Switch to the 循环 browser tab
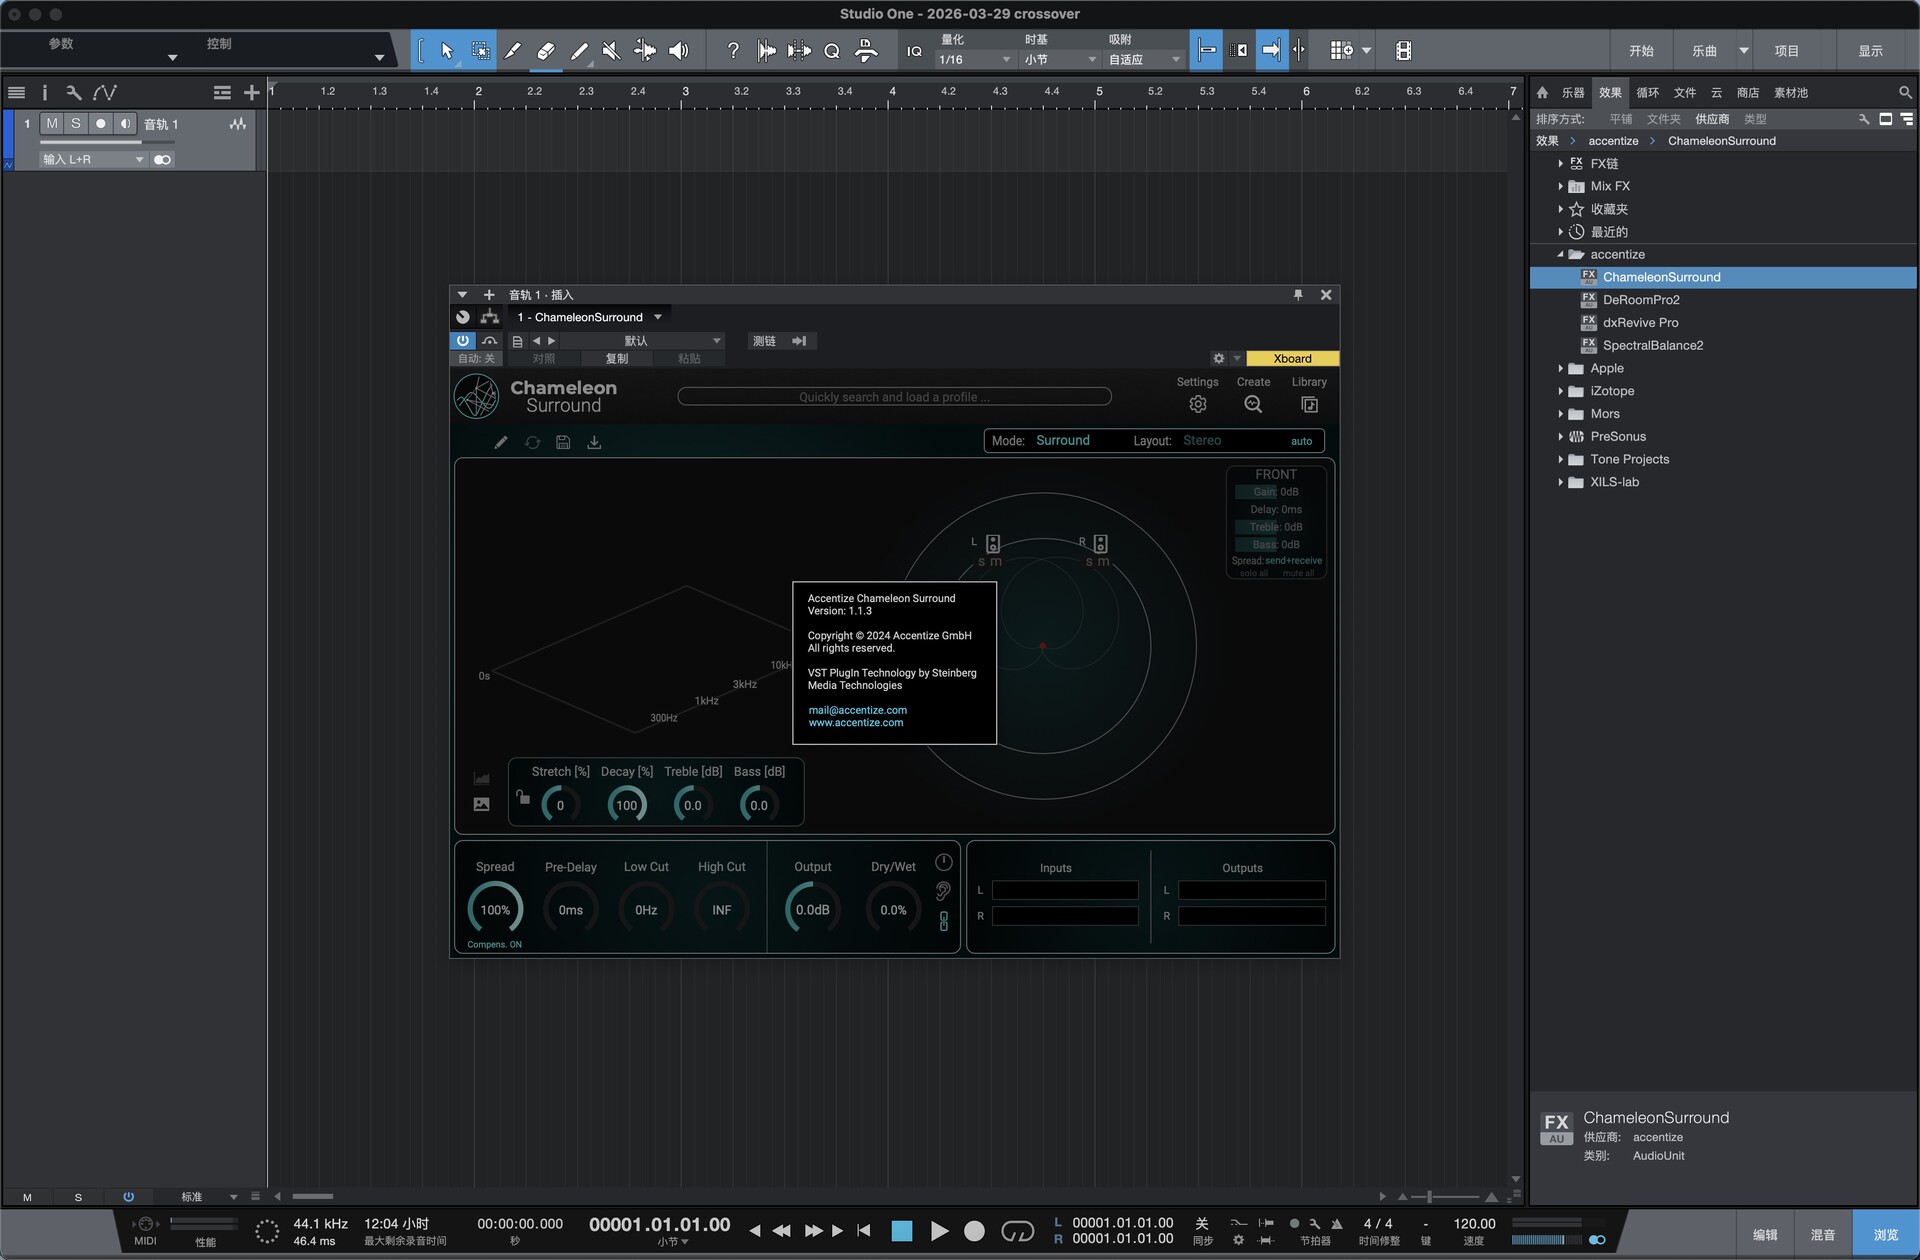The image size is (1920, 1260). [1647, 93]
